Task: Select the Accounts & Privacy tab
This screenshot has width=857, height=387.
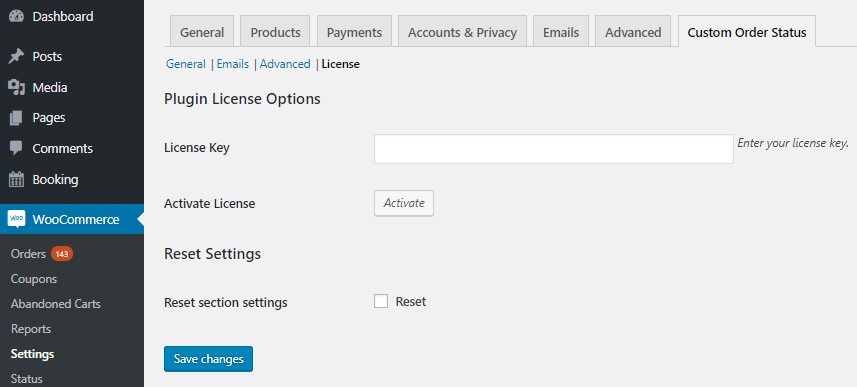Action: [462, 32]
